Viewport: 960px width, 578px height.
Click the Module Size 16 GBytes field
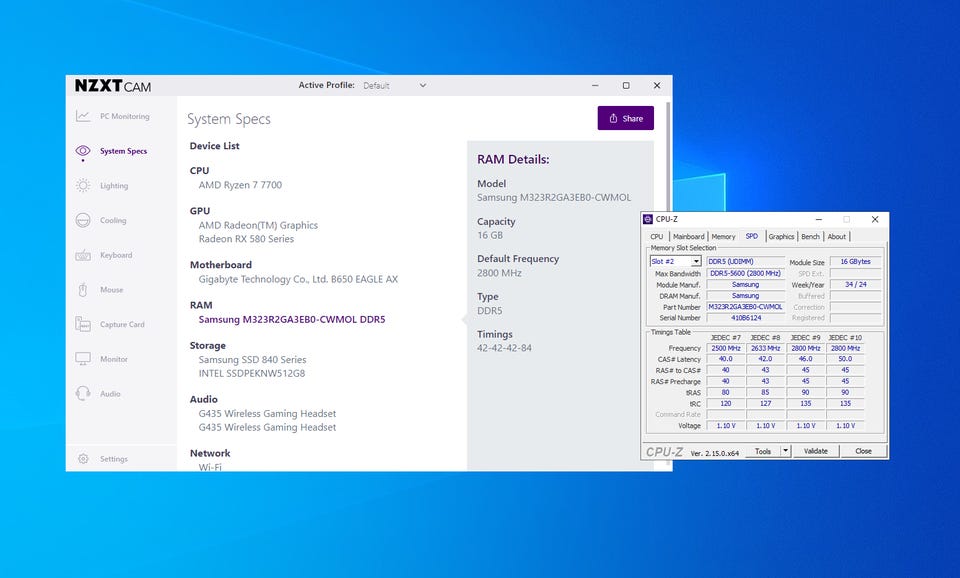tap(855, 261)
